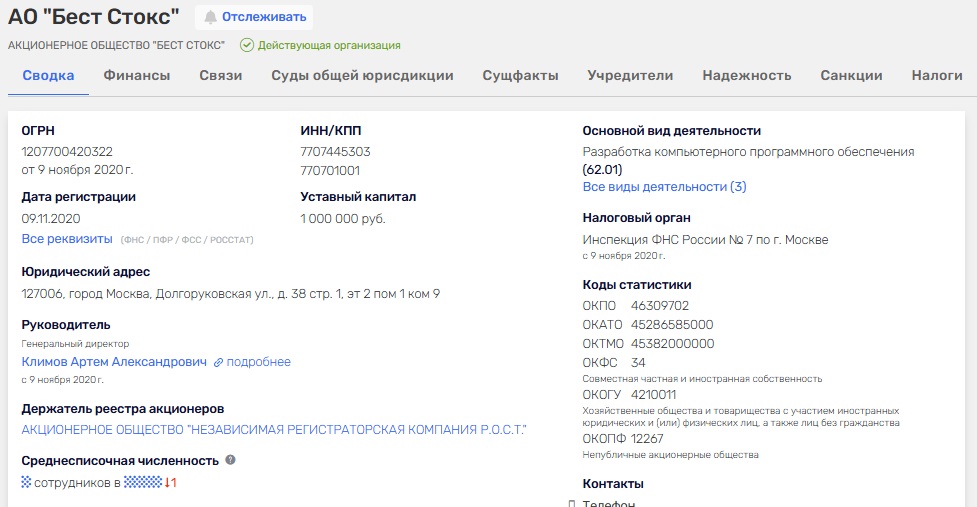This screenshot has width=977, height=507.
Task: Click the phone icon next to Телефон
Action: pos(571,503)
